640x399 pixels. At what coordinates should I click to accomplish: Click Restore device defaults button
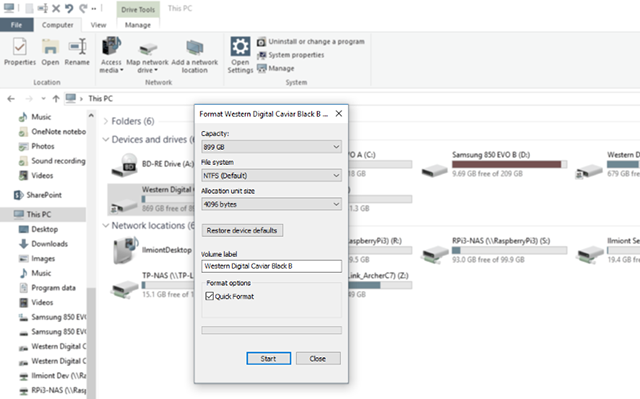click(242, 231)
